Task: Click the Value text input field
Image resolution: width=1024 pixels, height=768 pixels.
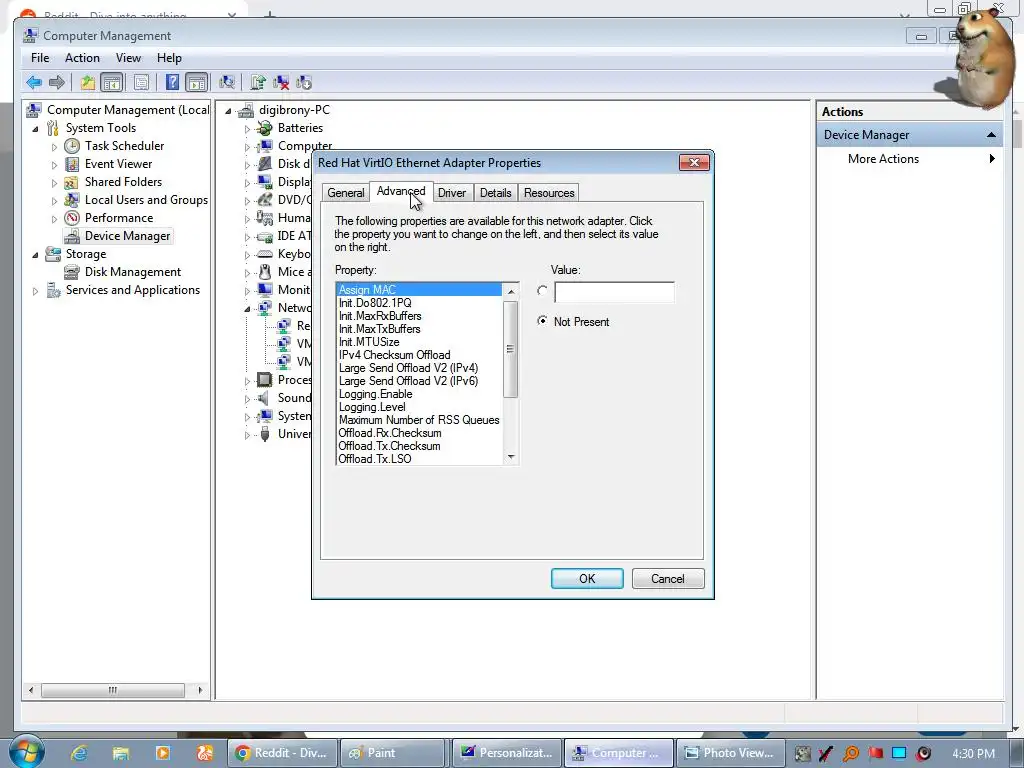Action: (614, 292)
